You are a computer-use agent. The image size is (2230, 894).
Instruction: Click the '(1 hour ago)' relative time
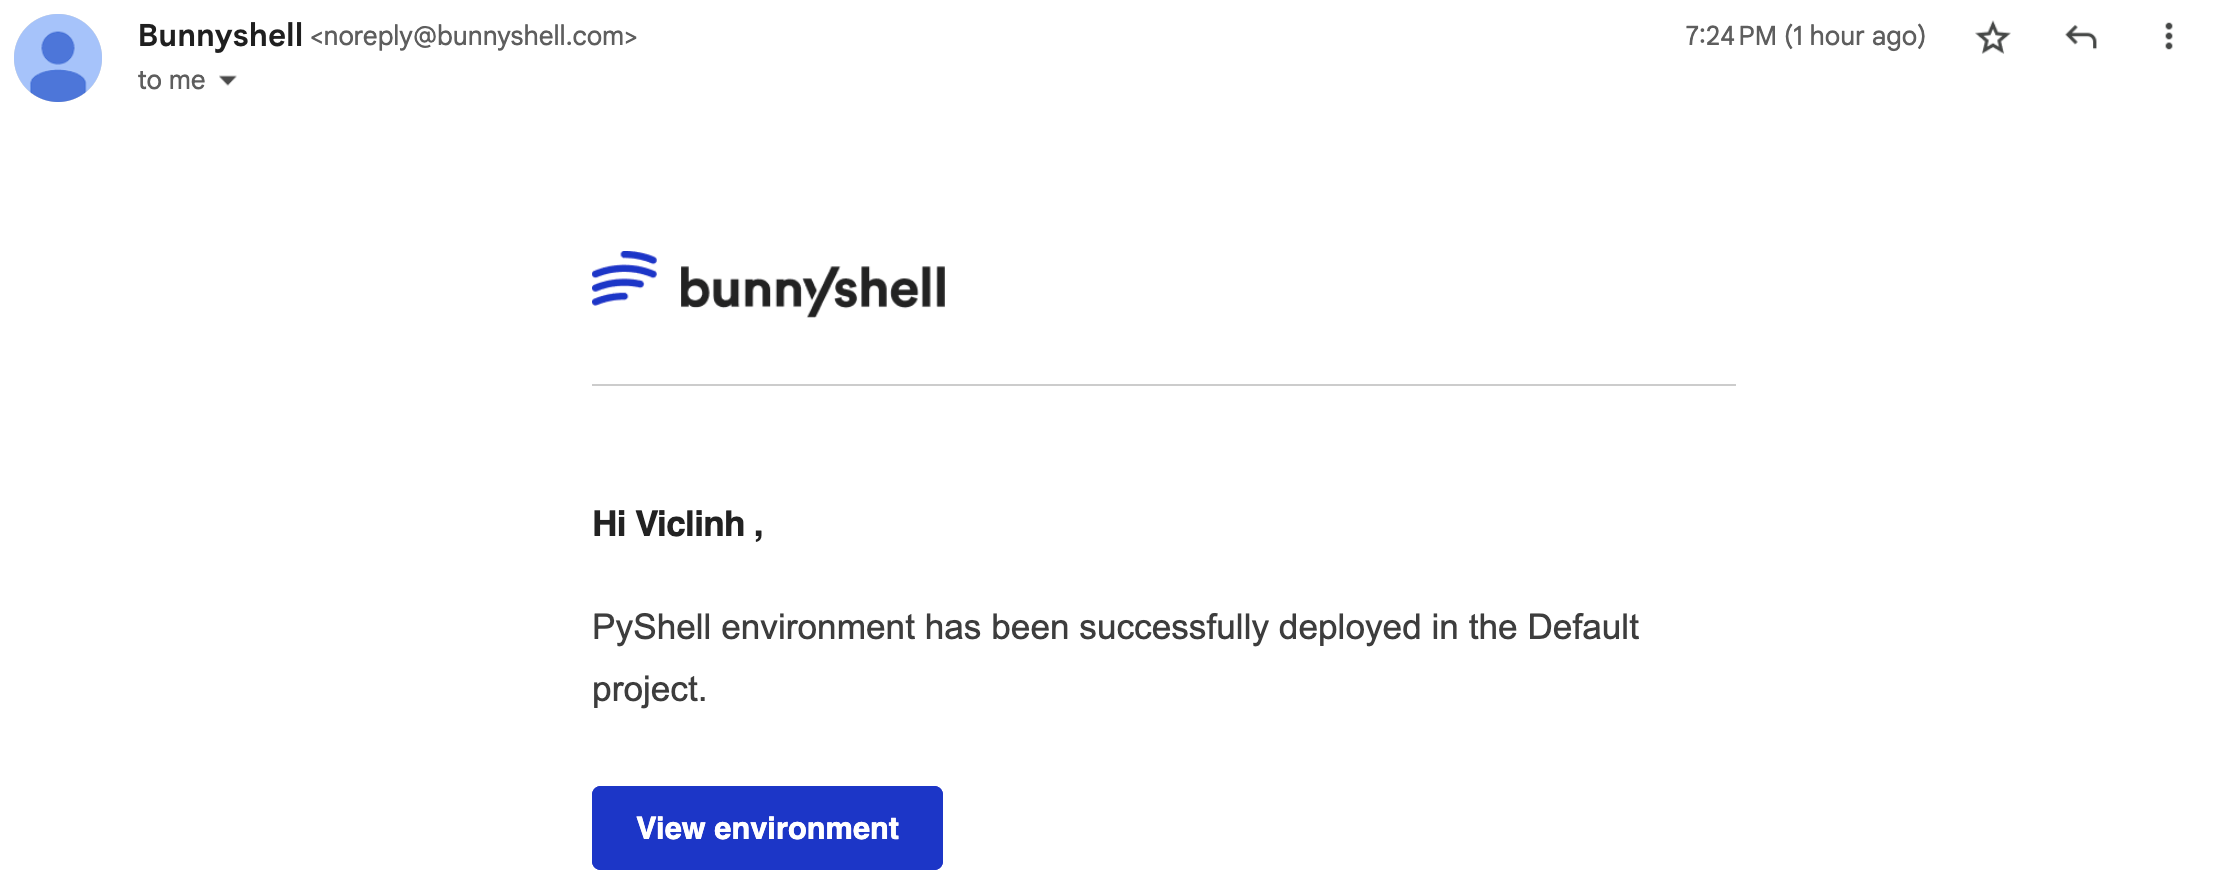coord(1855,37)
